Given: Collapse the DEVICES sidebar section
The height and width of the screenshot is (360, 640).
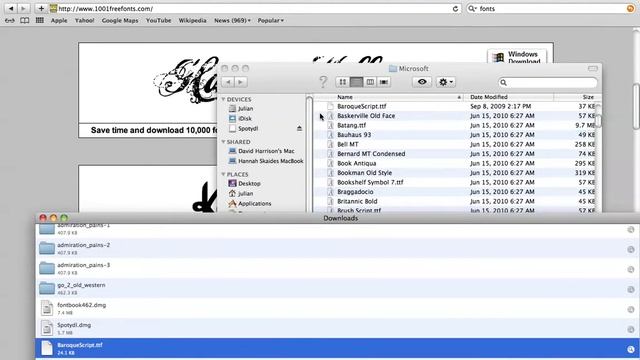Looking at the screenshot, I should point(223,99).
